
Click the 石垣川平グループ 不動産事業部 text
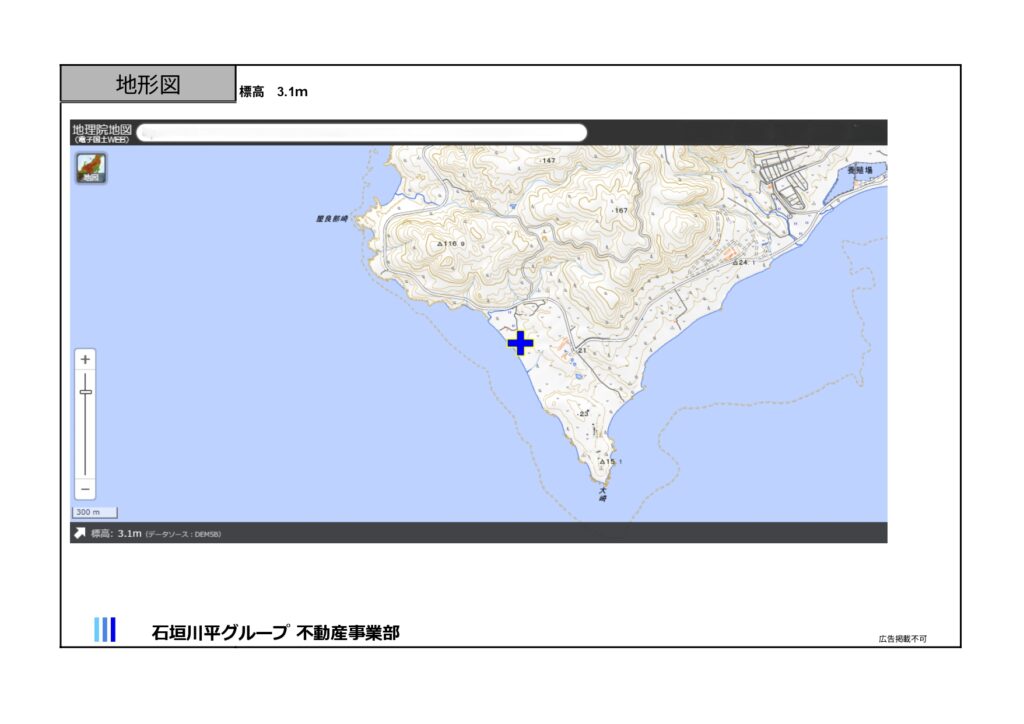(x=275, y=633)
